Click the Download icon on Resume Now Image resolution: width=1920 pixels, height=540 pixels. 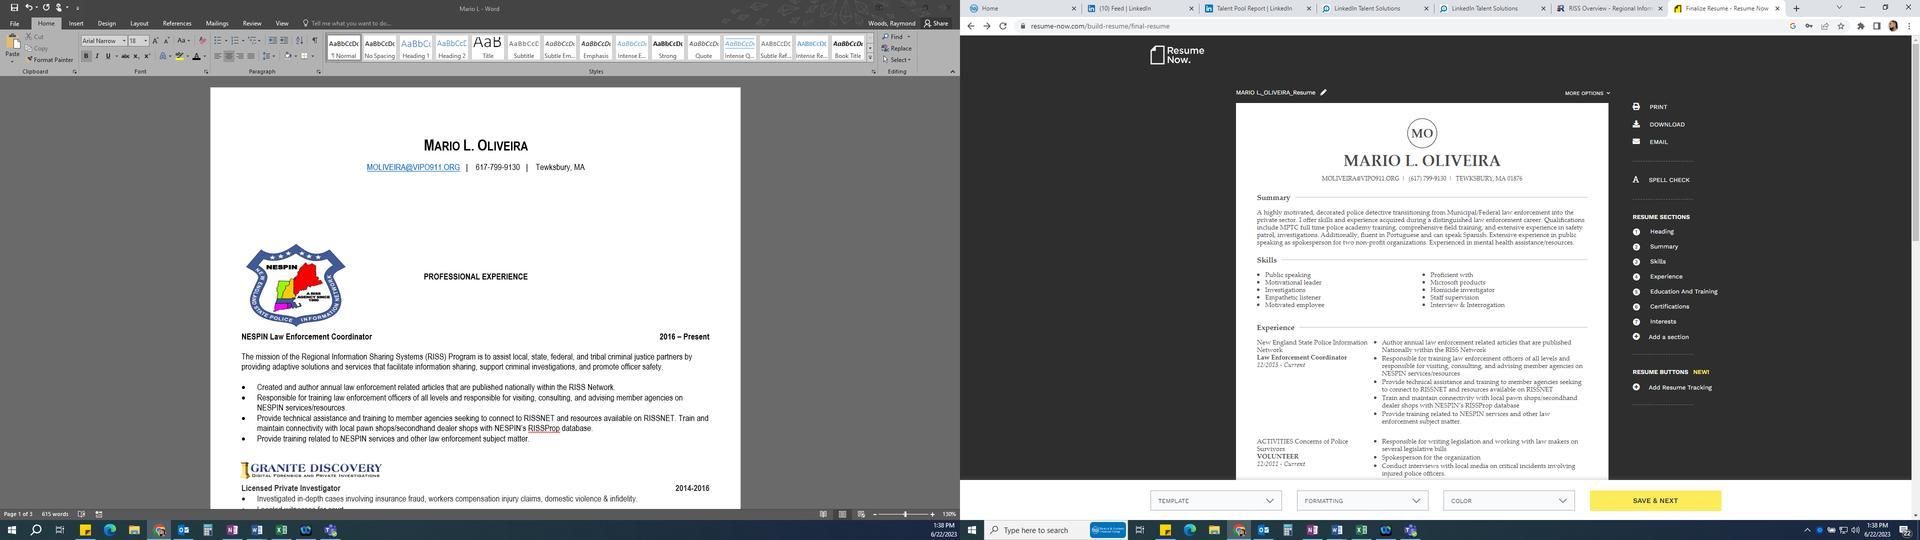tap(1636, 124)
